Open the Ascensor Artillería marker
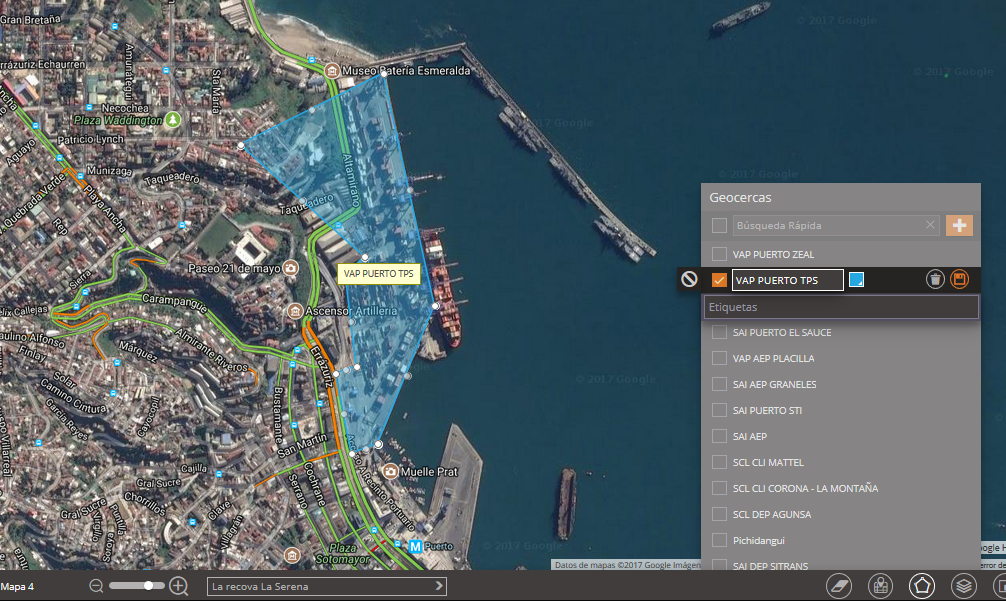Screen dimensions: 1006x601 point(294,311)
